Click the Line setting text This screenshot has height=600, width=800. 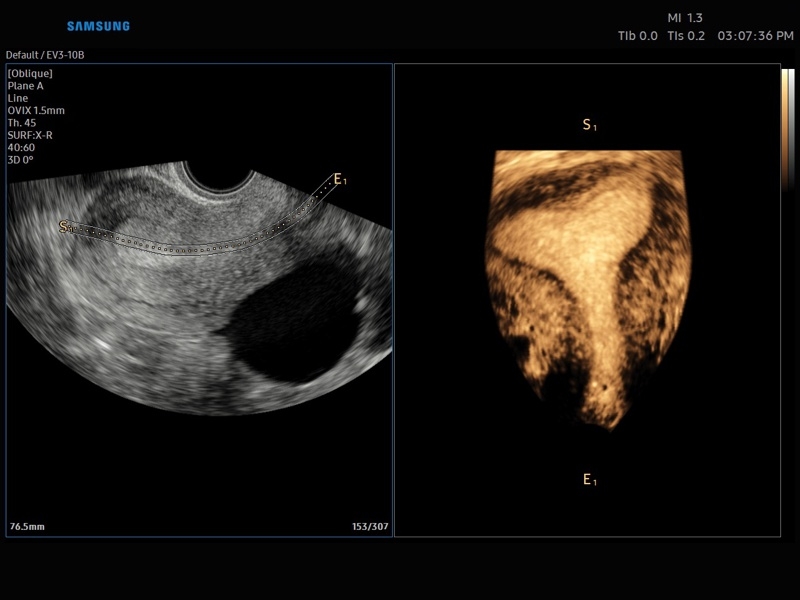18,98
